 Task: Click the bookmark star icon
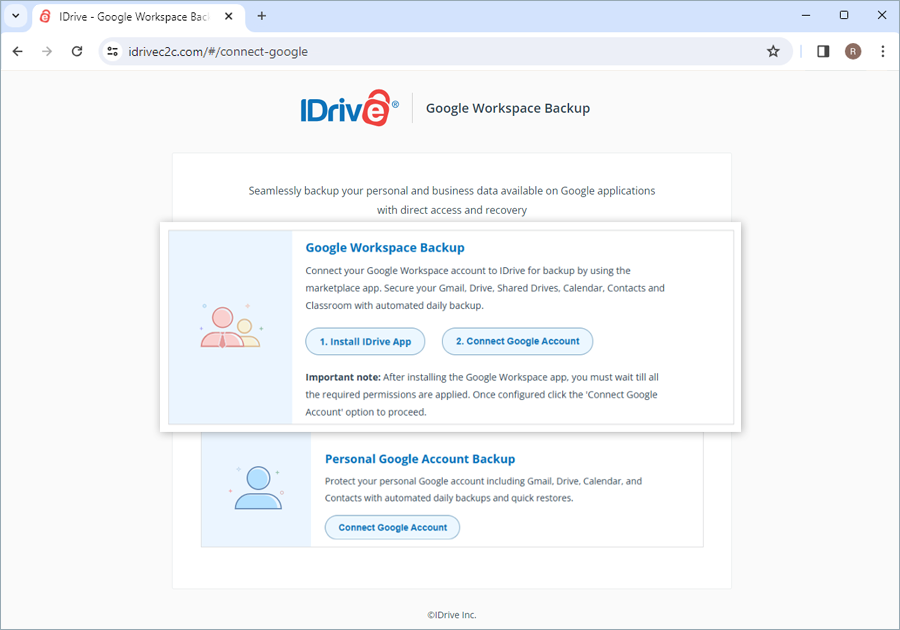[x=773, y=51]
